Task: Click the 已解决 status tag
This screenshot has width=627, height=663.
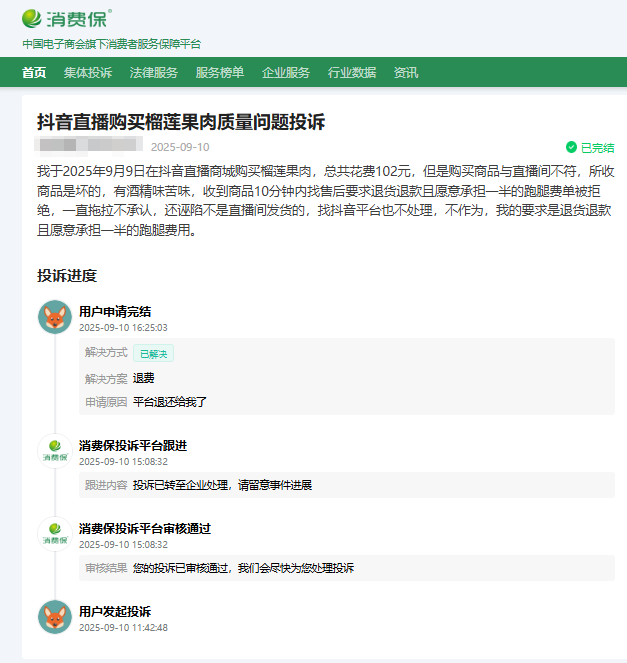Action: coord(153,353)
